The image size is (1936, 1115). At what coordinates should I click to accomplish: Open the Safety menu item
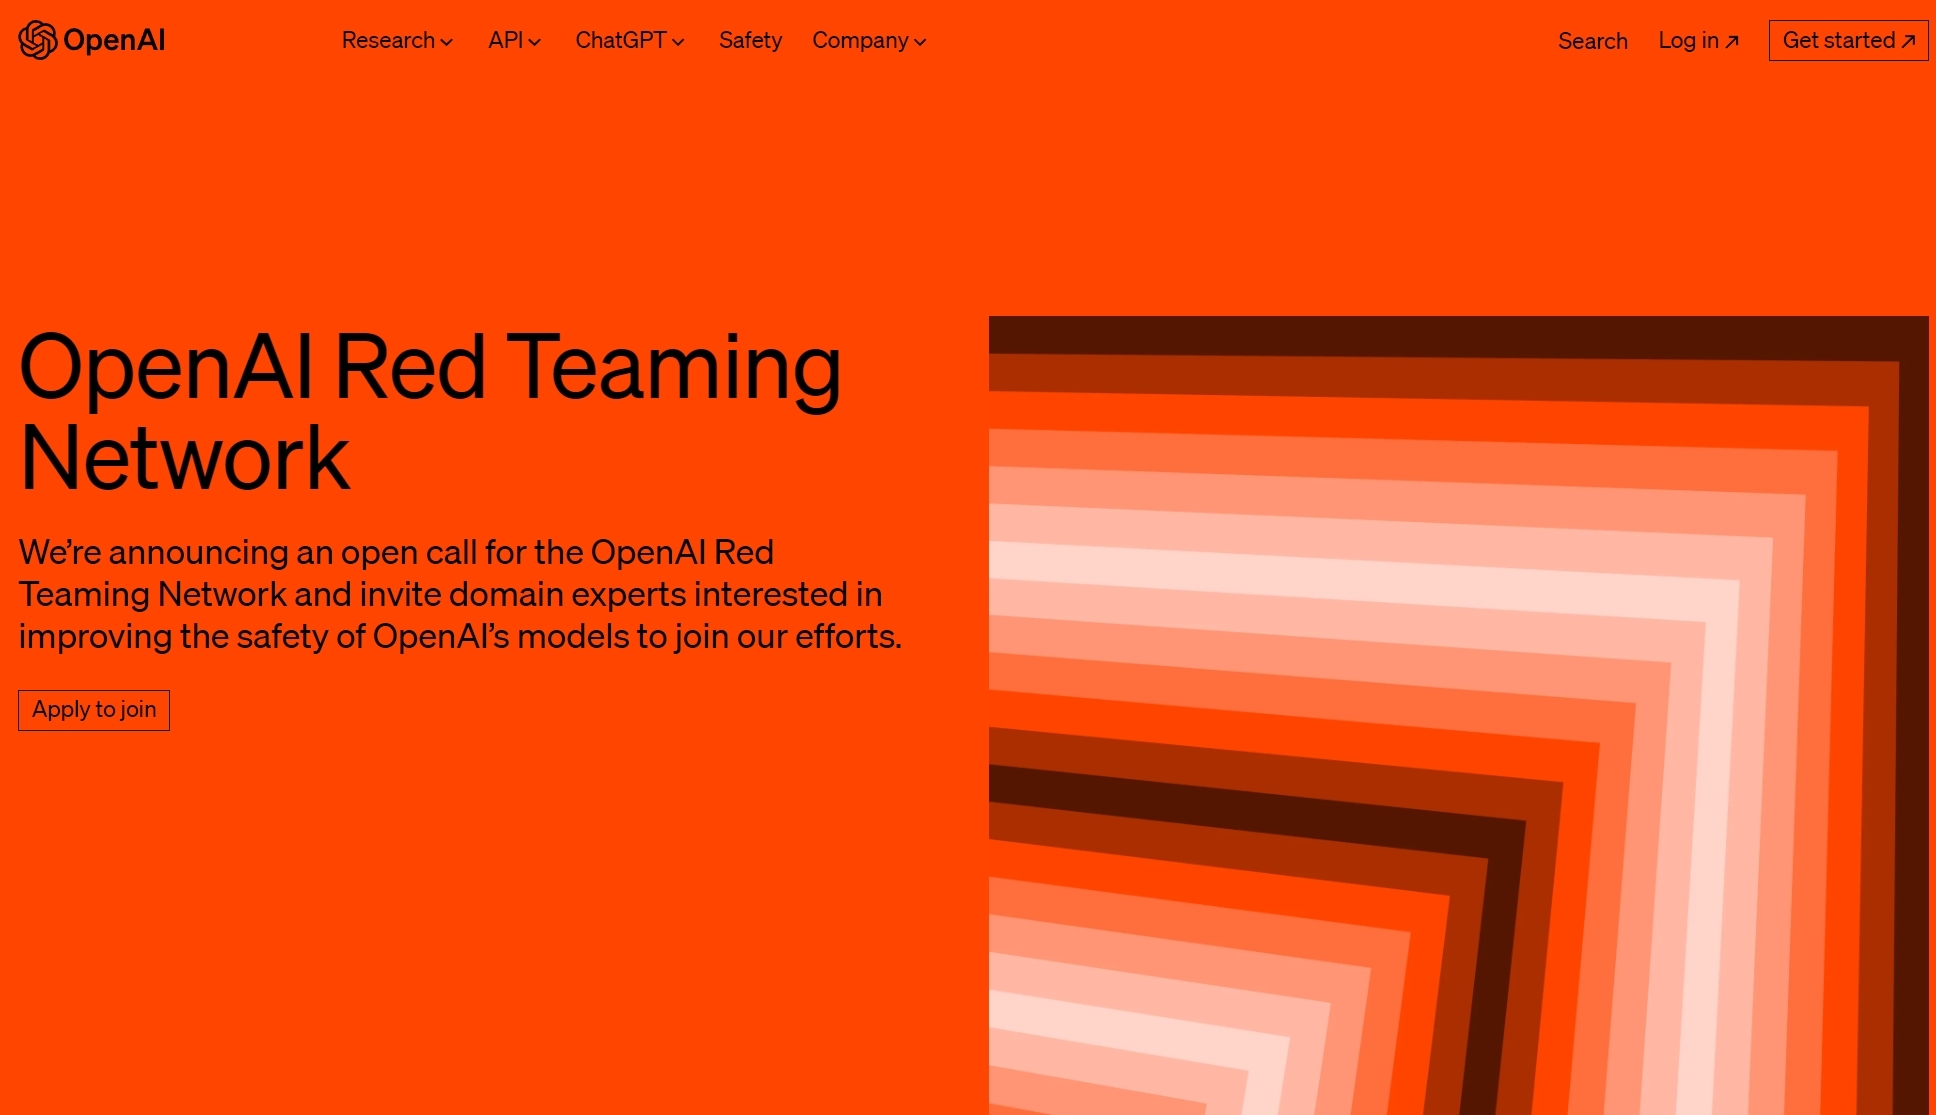[749, 40]
